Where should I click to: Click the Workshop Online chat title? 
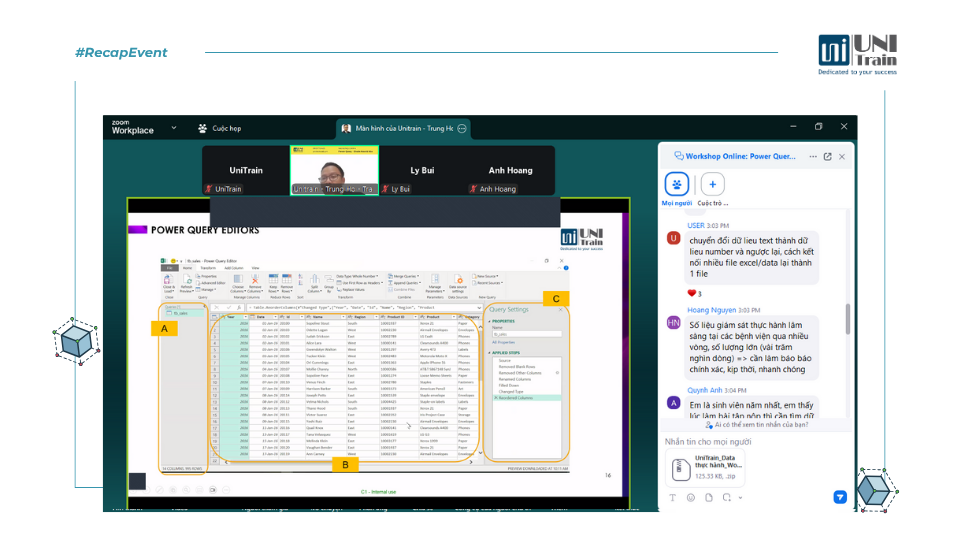pos(740,156)
